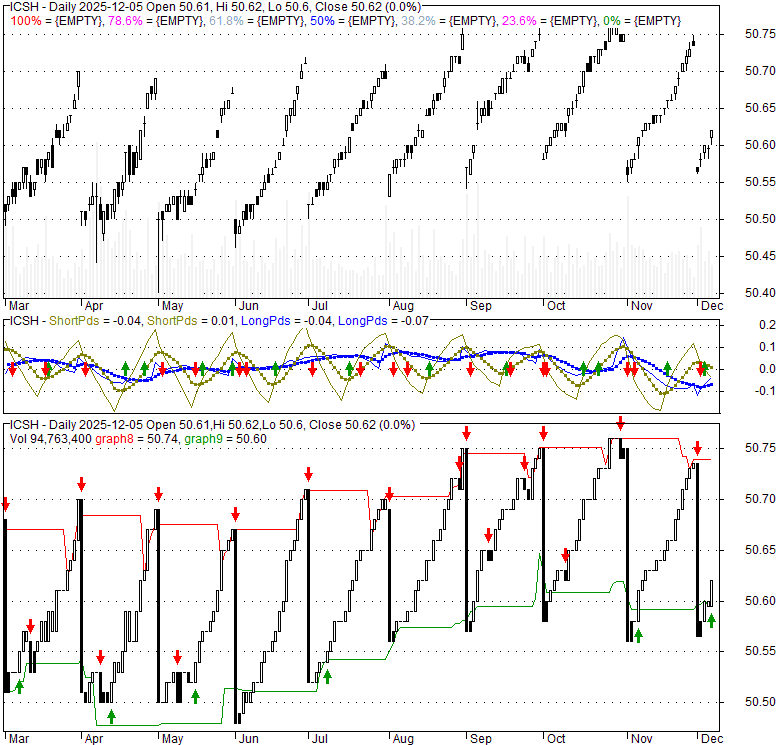Image resolution: width=780 pixels, height=745 pixels.
Task: Click the Jul month label under top chart
Action: click(319, 306)
